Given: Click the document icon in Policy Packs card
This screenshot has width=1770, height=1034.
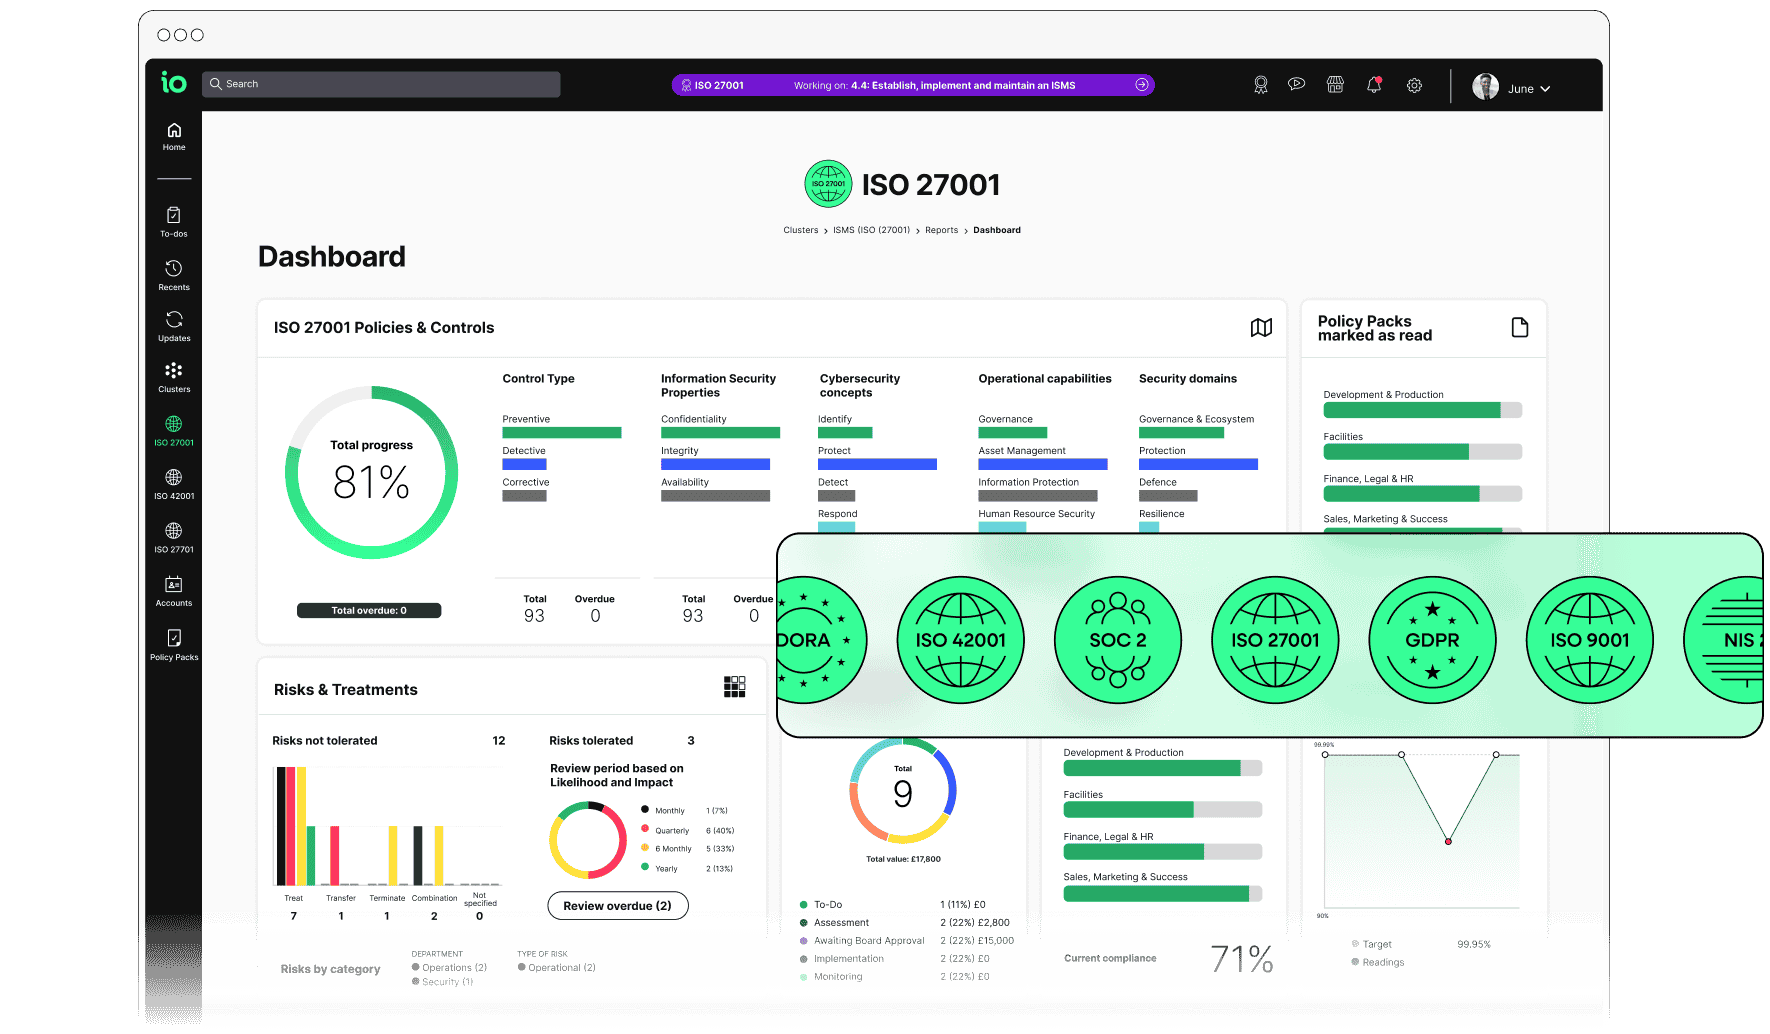Looking at the screenshot, I should pos(1520,327).
